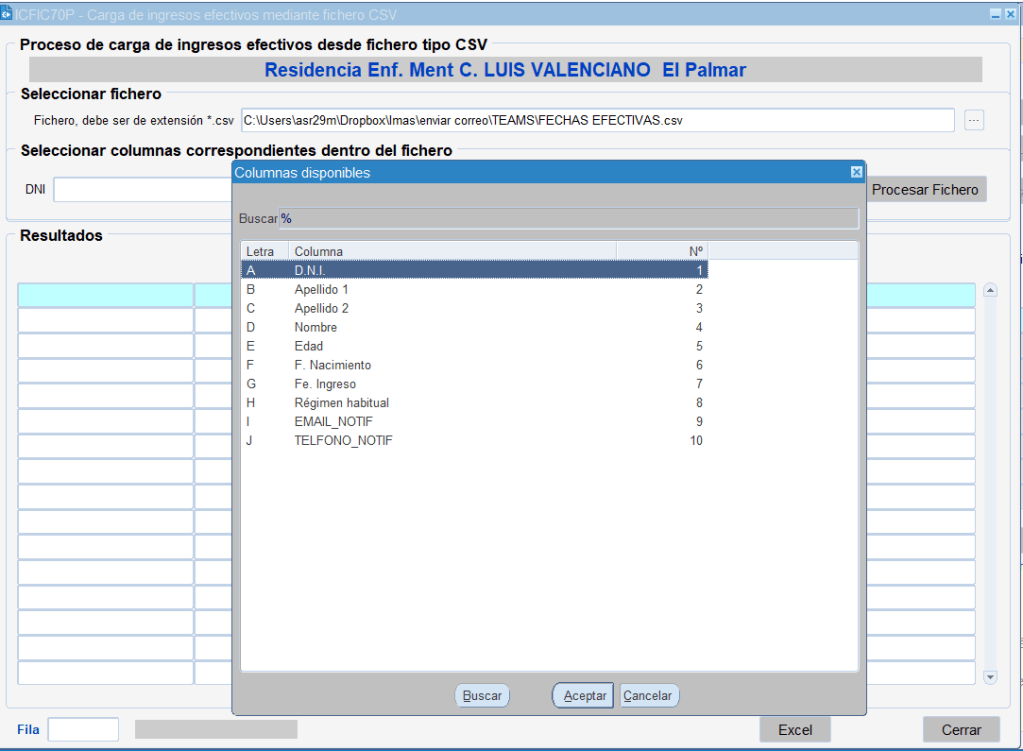The width and height of the screenshot is (1023, 751).
Task: Click the CSV file path field
Action: click(597, 120)
